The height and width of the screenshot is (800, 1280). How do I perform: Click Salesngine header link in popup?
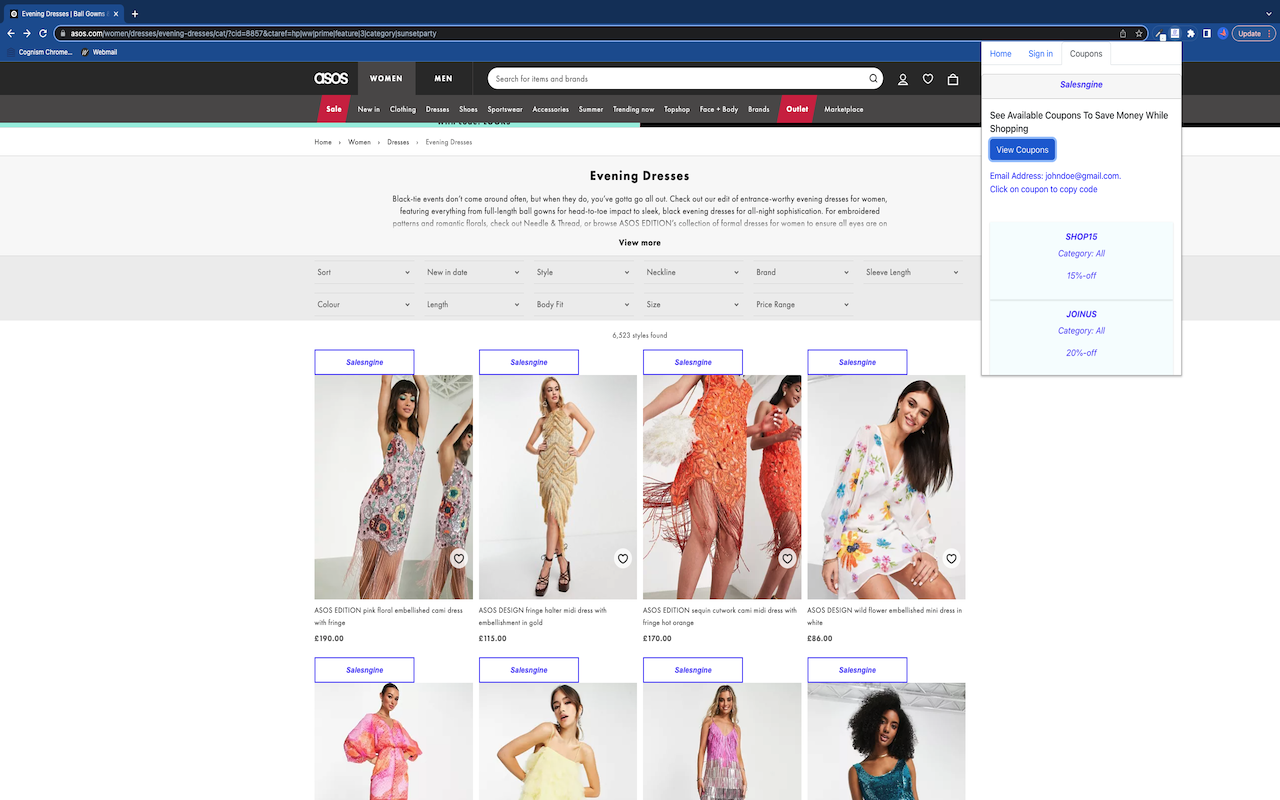click(1081, 85)
